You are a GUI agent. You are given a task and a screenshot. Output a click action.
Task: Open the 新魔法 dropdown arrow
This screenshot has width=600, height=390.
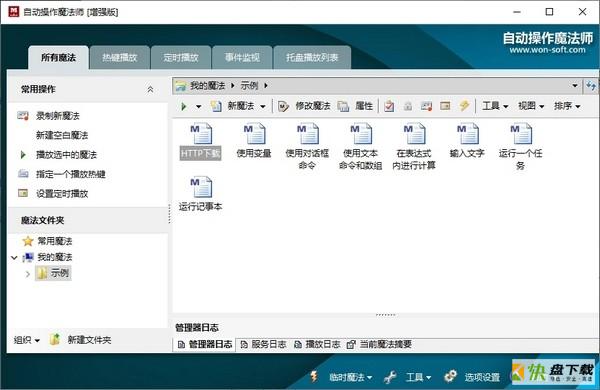263,106
